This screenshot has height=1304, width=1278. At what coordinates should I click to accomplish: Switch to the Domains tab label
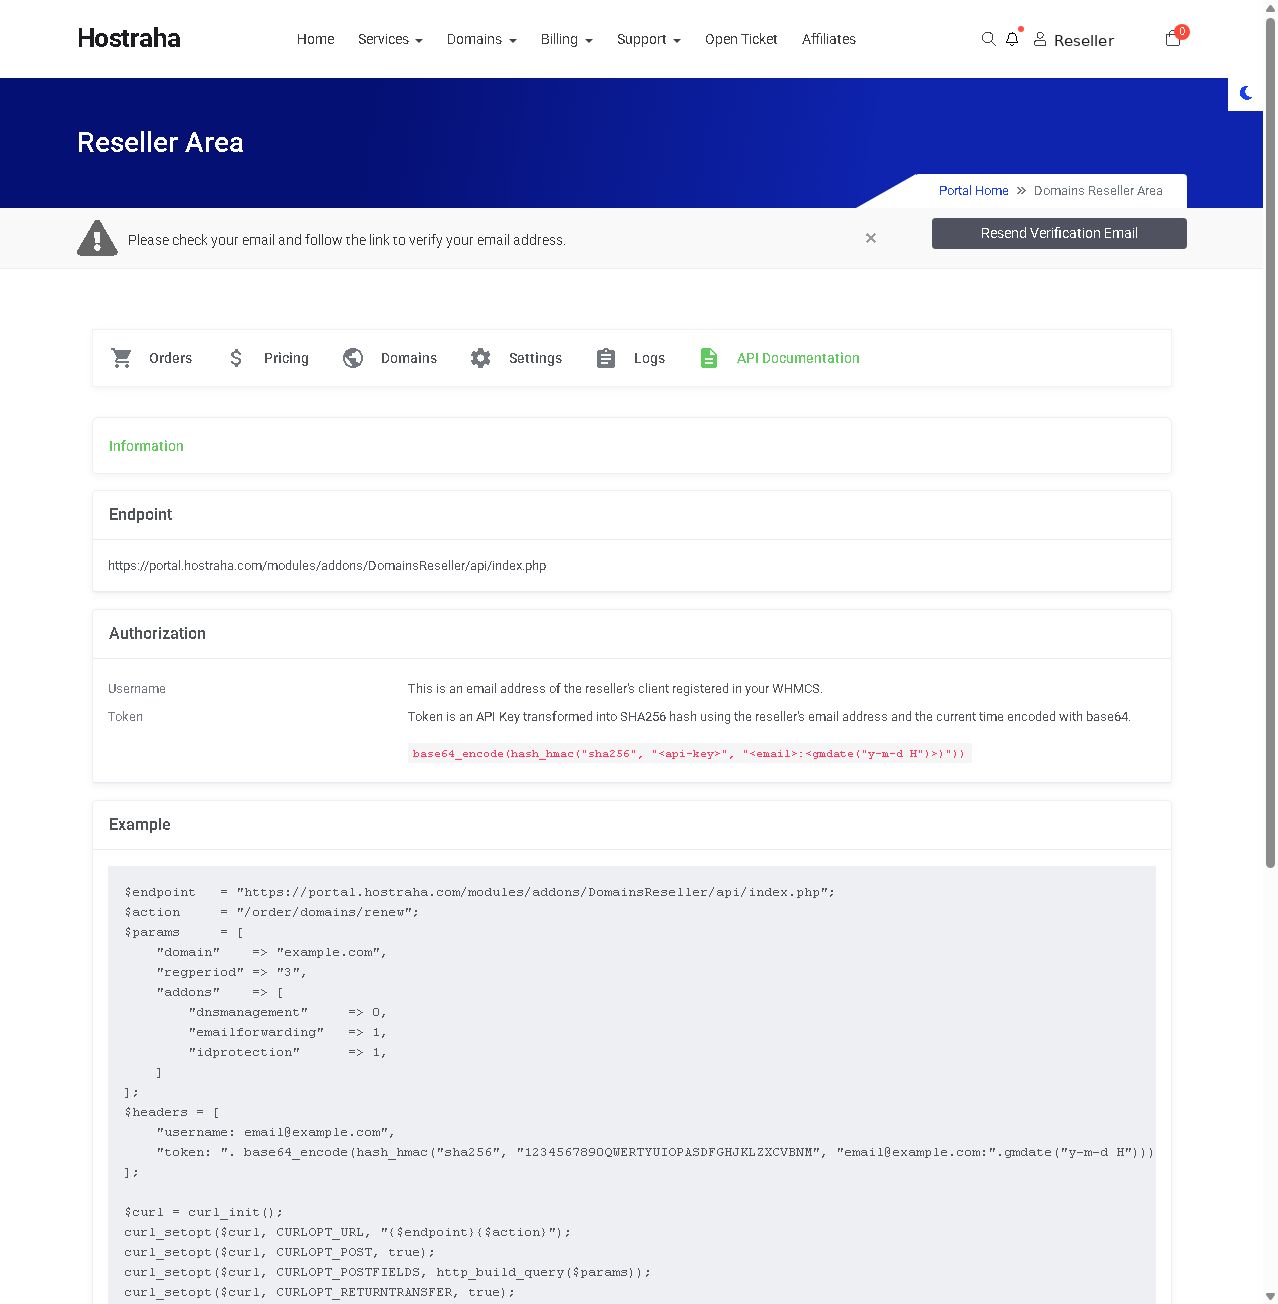[409, 358]
